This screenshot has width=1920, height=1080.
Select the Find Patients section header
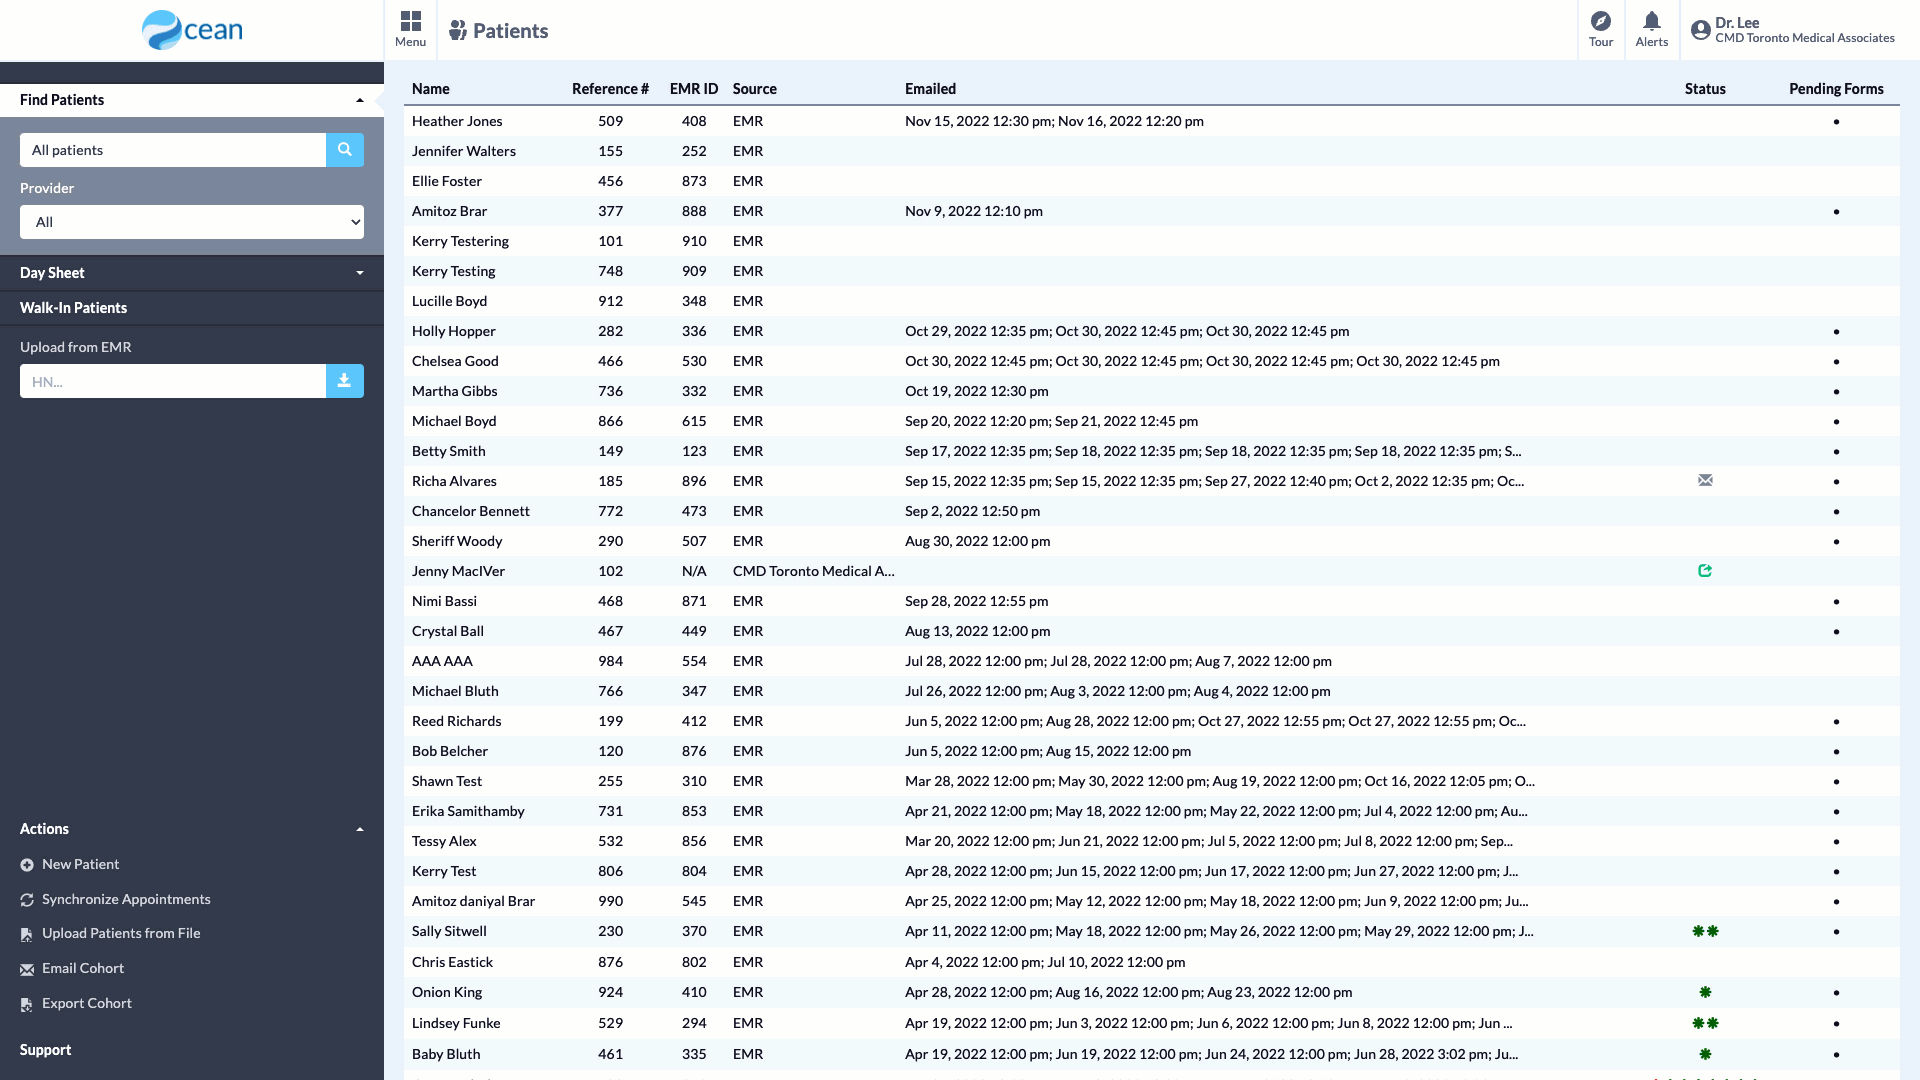click(192, 100)
